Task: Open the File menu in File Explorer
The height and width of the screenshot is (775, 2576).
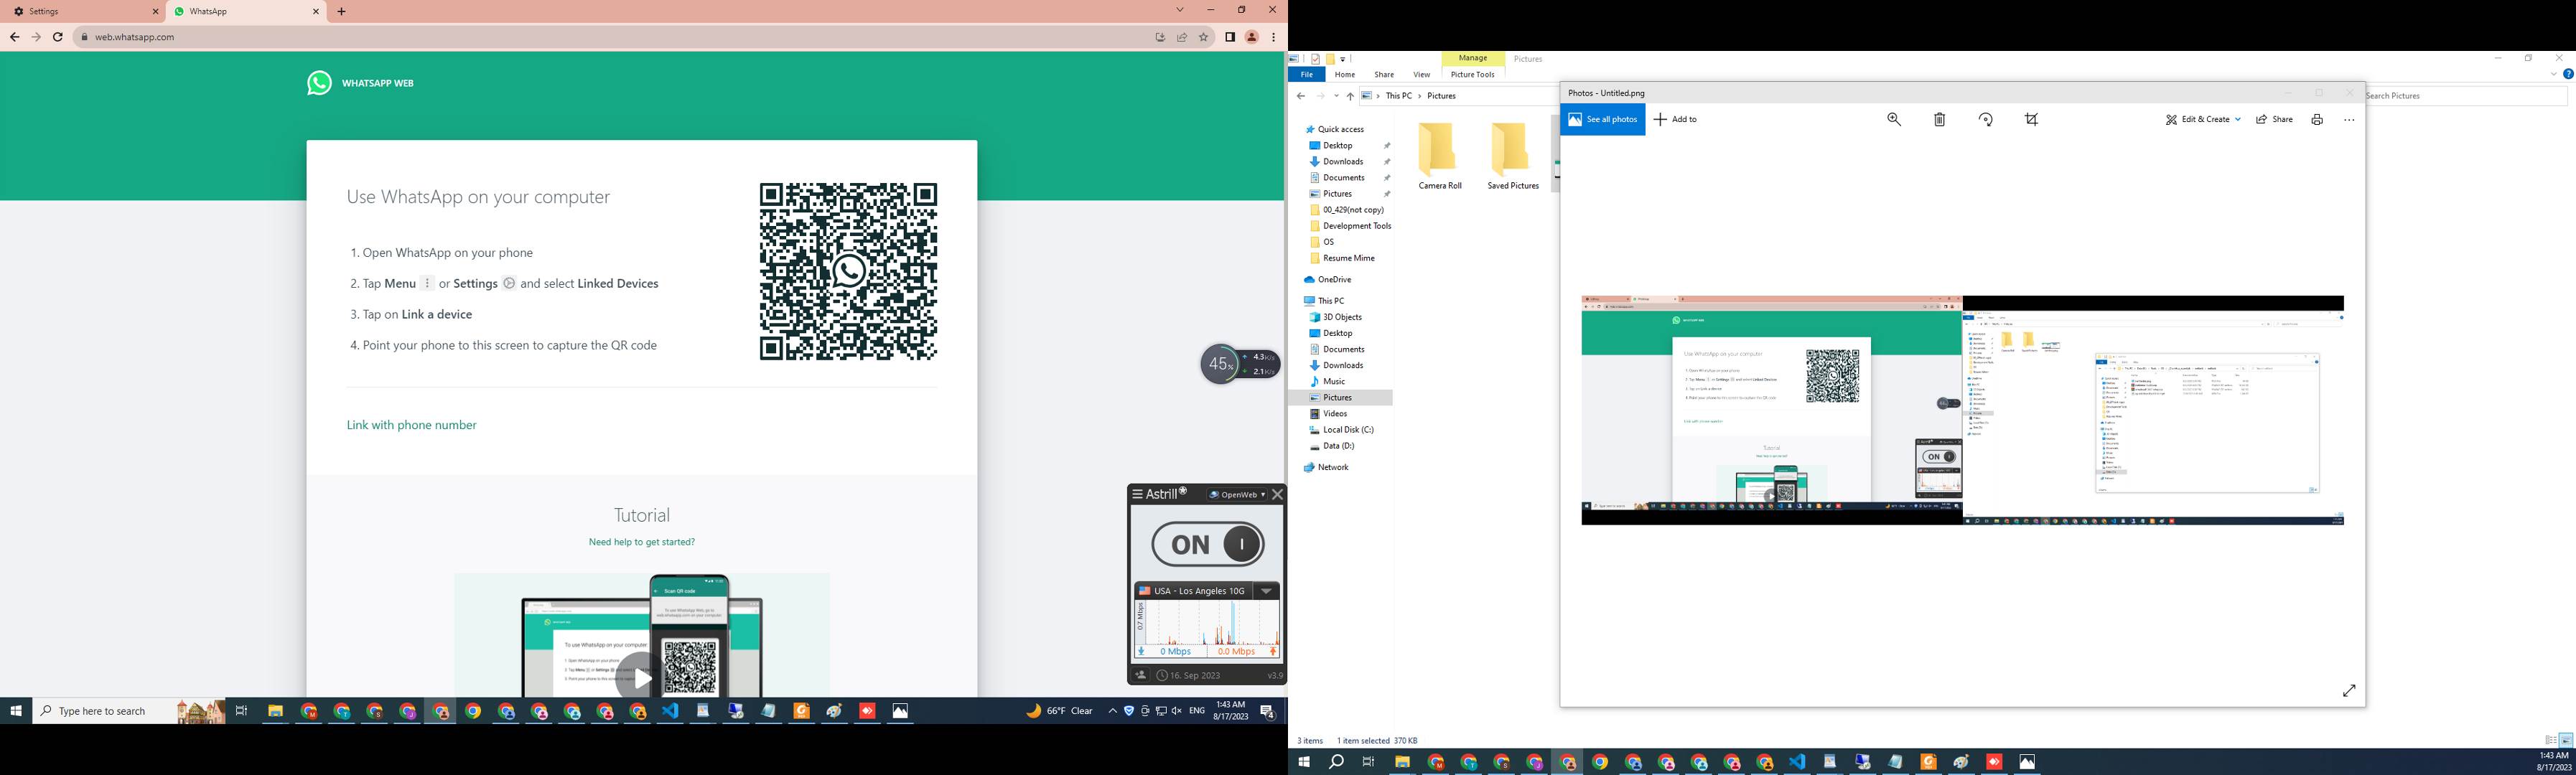Action: click(x=1306, y=75)
